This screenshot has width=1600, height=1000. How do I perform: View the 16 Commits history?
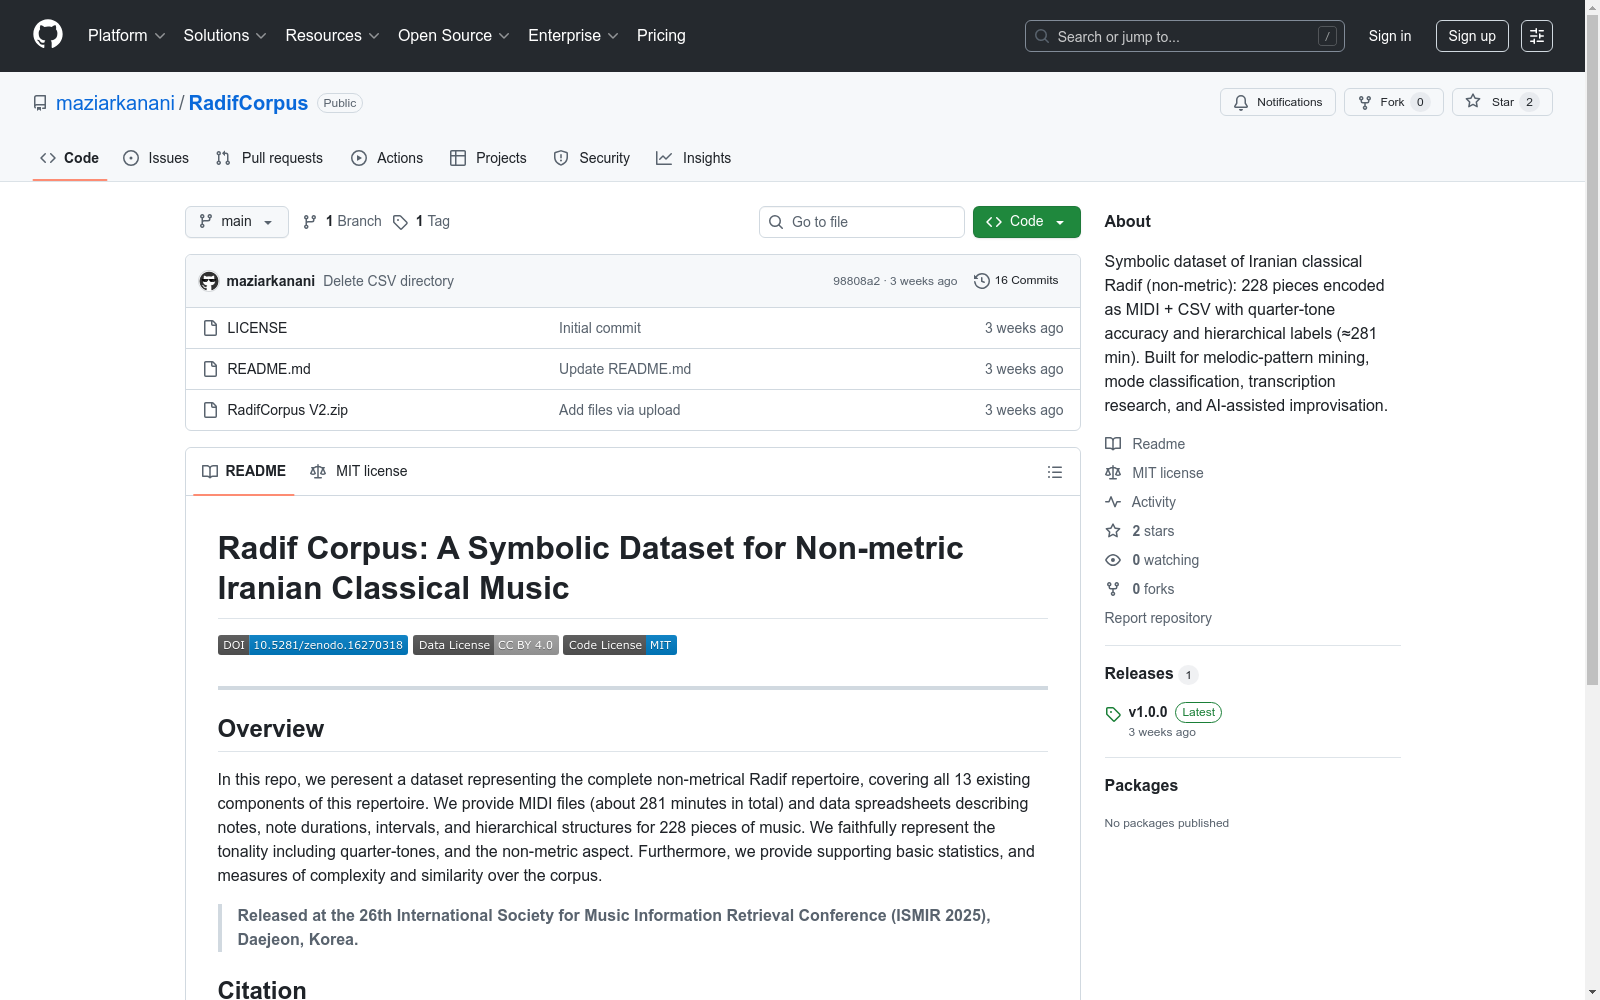[1016, 281]
